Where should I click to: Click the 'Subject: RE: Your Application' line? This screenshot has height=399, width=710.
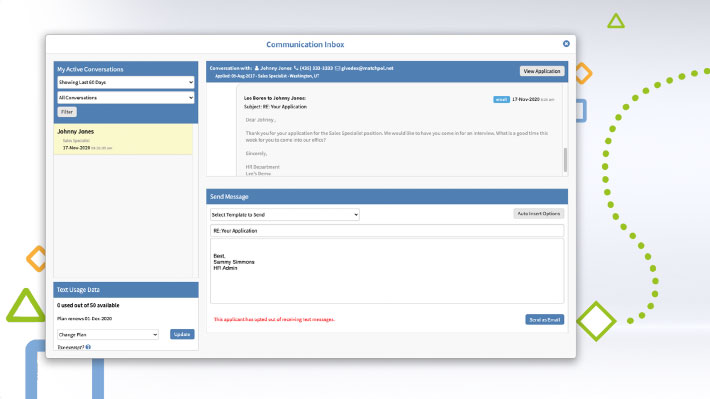pyautogui.click(x=275, y=107)
